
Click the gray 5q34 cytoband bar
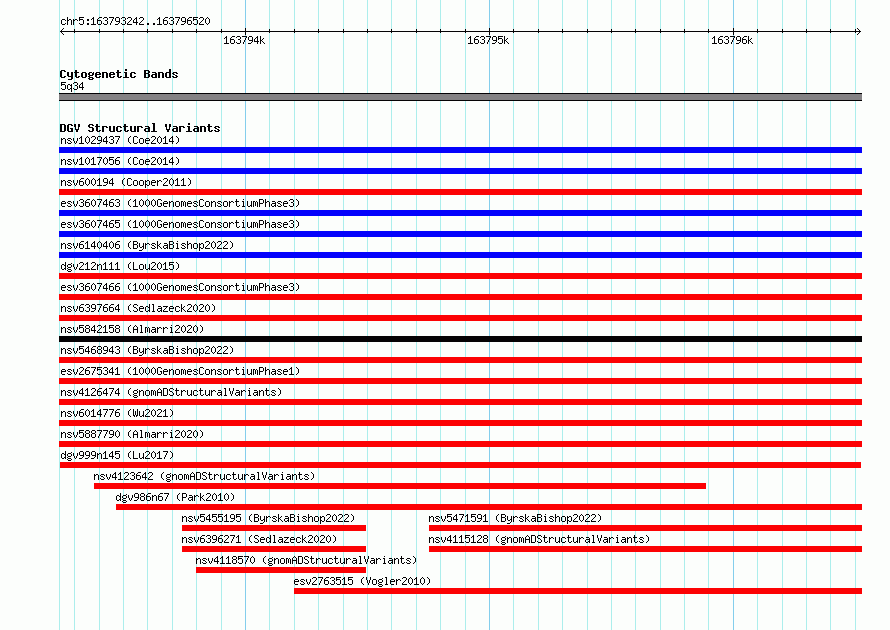460,97
